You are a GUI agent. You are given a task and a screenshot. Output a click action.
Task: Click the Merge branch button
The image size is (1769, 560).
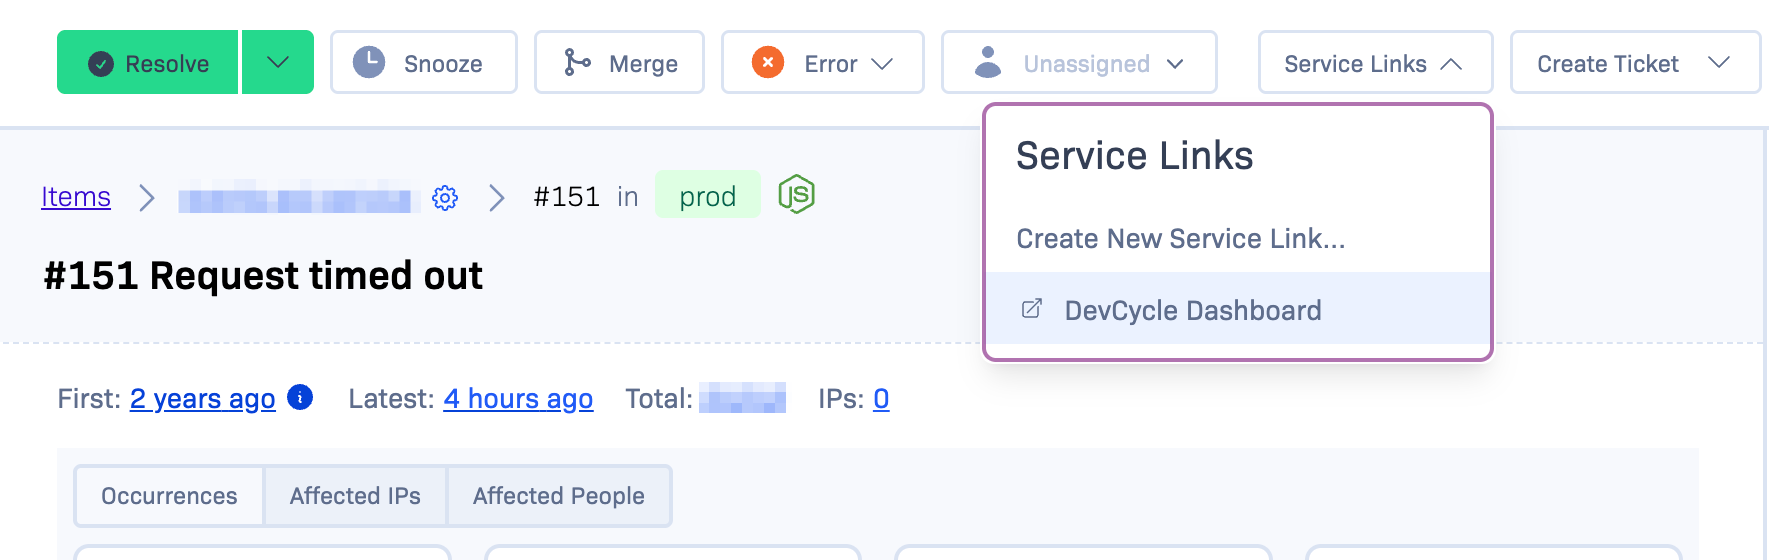pos(619,63)
